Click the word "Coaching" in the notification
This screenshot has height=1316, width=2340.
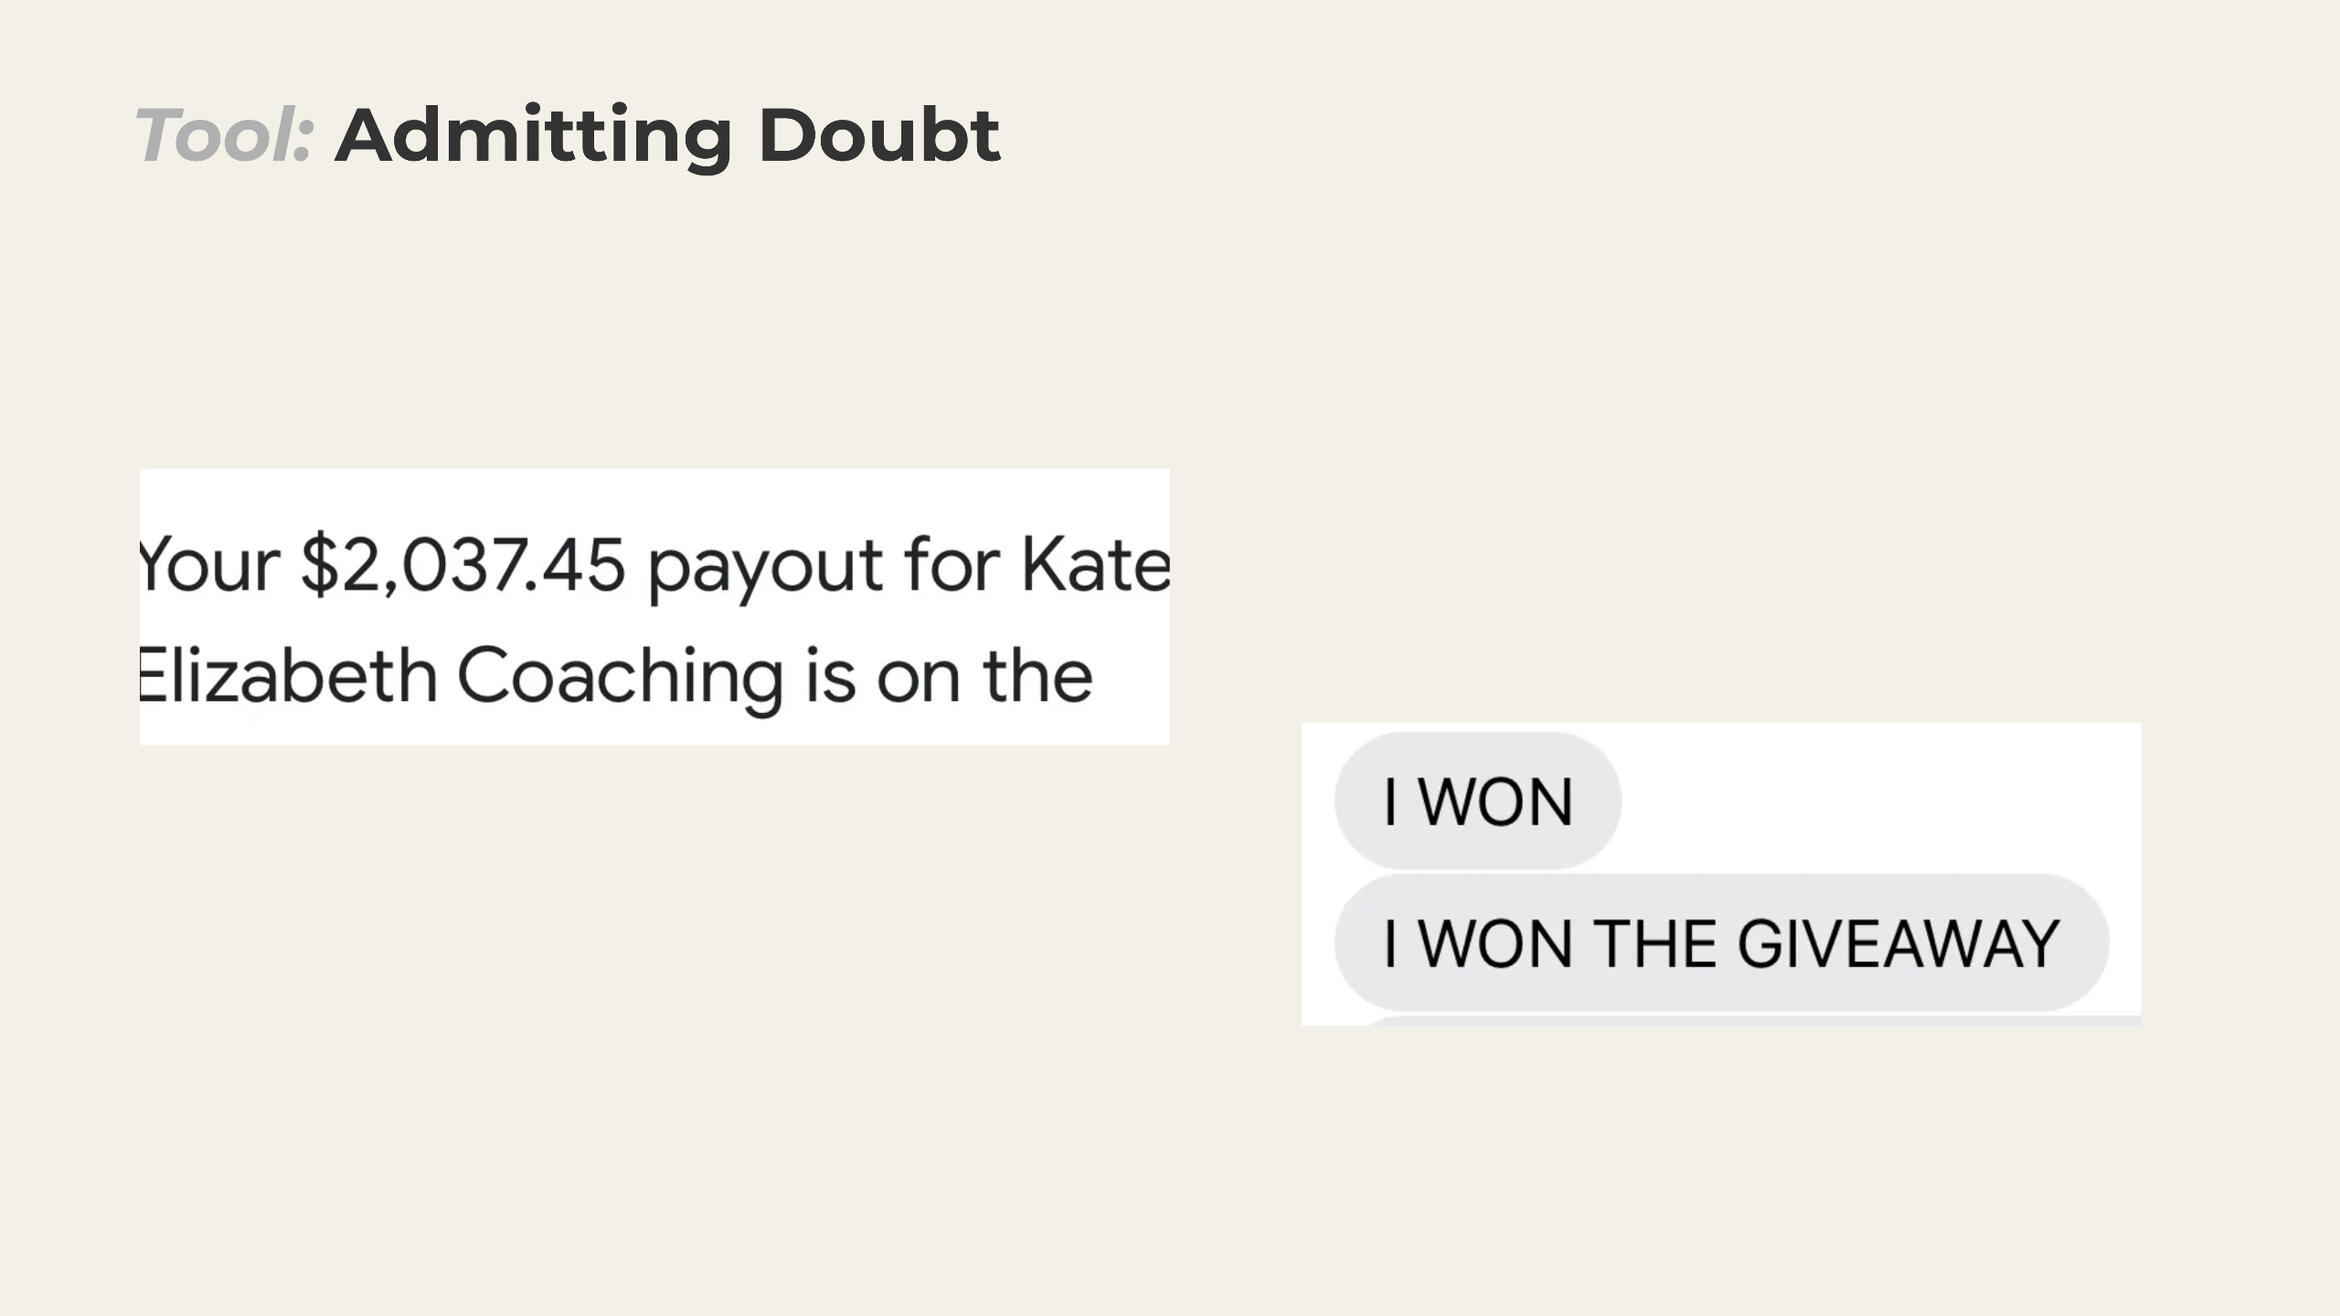pyautogui.click(x=620, y=677)
